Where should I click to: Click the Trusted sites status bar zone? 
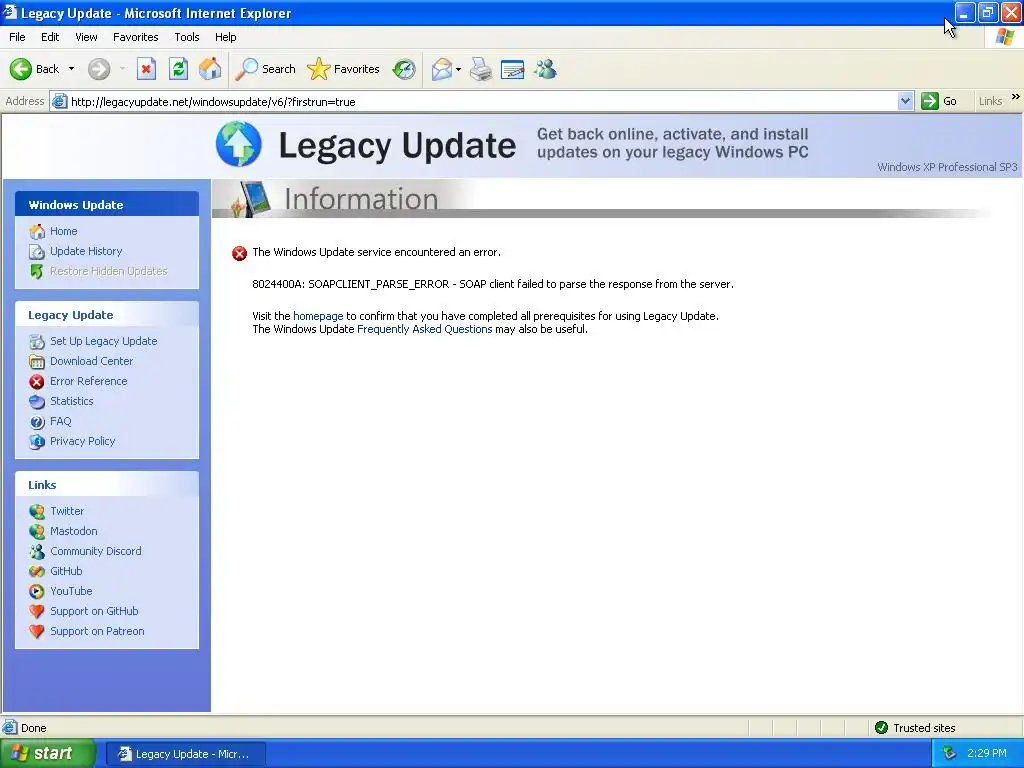(915, 728)
